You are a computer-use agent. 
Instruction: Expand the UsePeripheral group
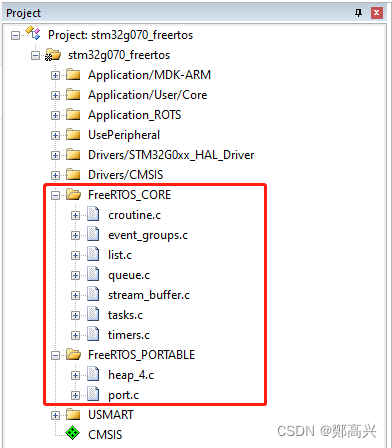pos(55,135)
